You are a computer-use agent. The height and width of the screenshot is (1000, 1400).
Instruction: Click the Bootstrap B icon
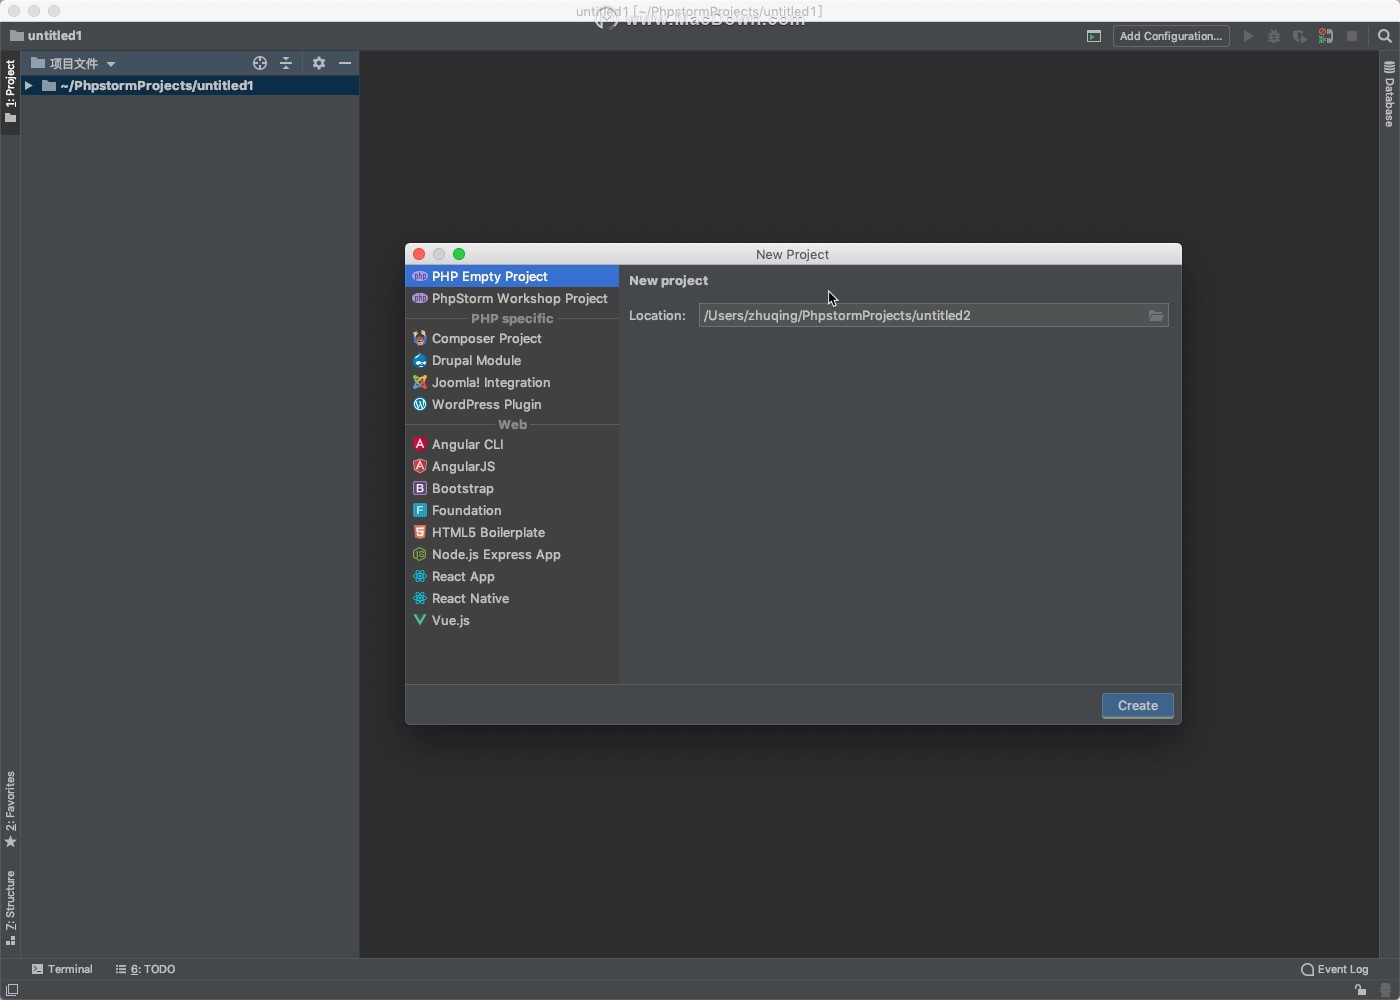click(x=420, y=488)
